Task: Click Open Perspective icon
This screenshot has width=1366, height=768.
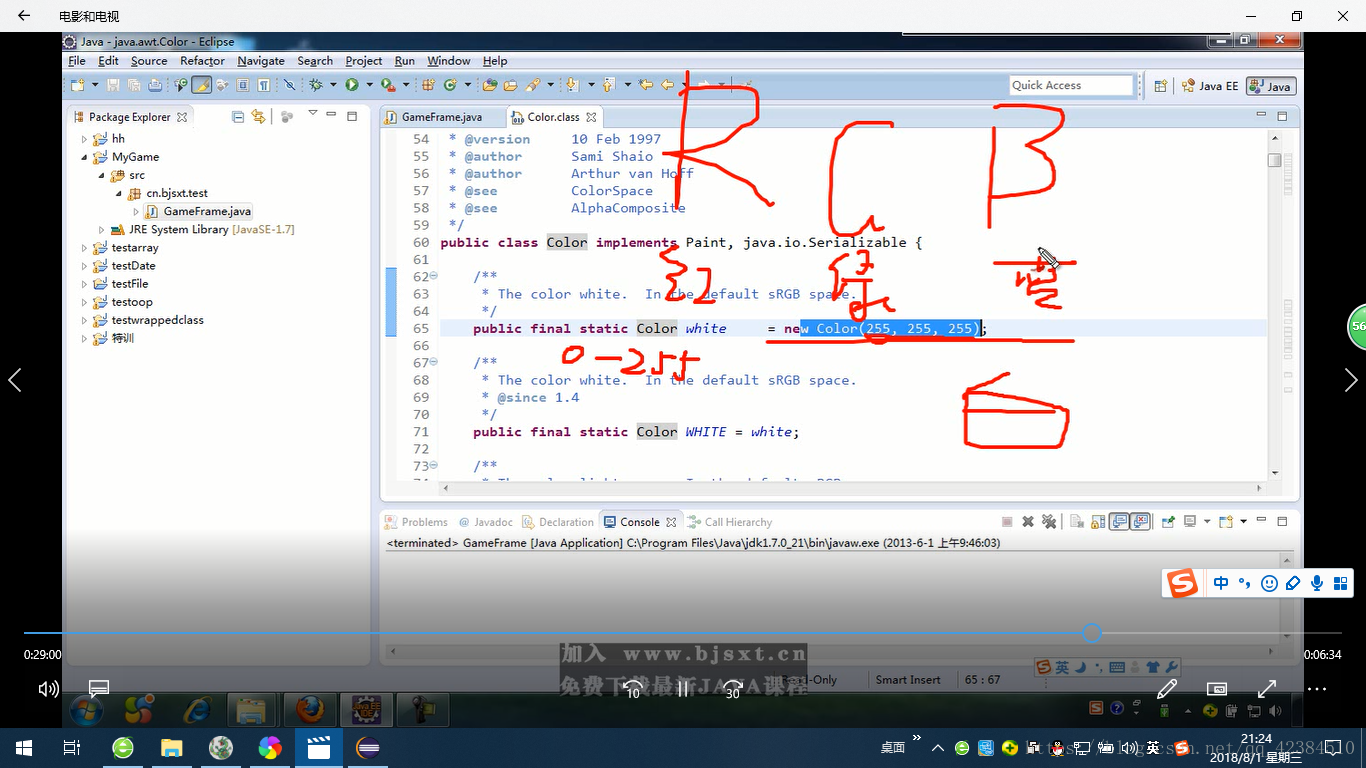Action: 1160,86
